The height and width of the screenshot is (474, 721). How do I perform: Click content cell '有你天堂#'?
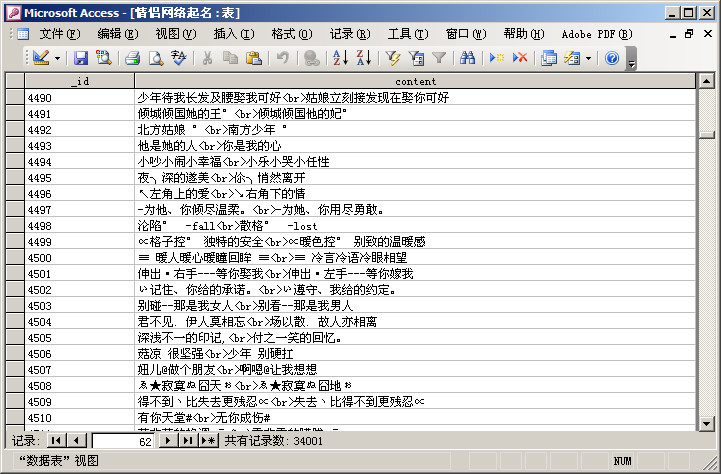(x=415, y=417)
